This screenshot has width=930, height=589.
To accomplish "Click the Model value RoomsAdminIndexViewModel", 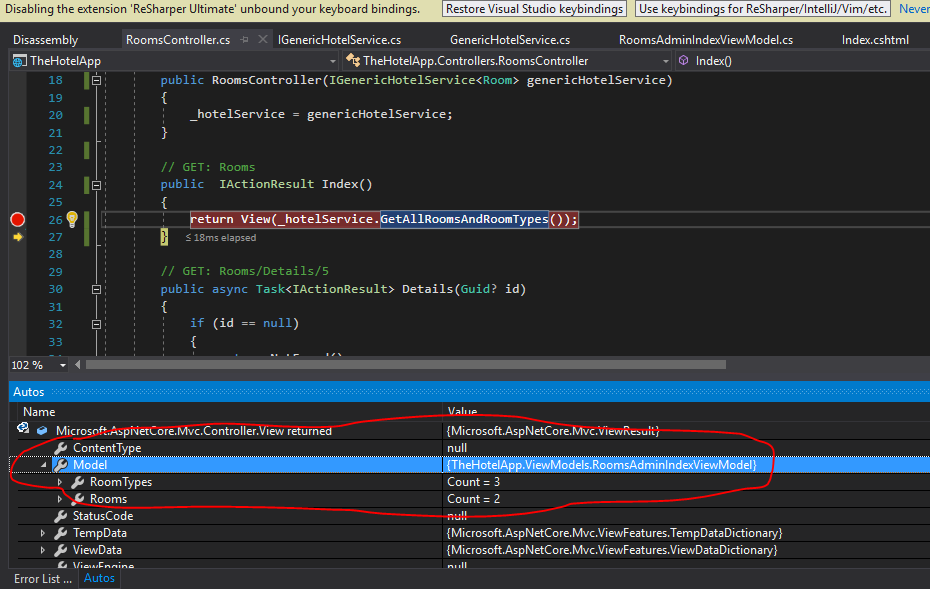I will (601, 465).
